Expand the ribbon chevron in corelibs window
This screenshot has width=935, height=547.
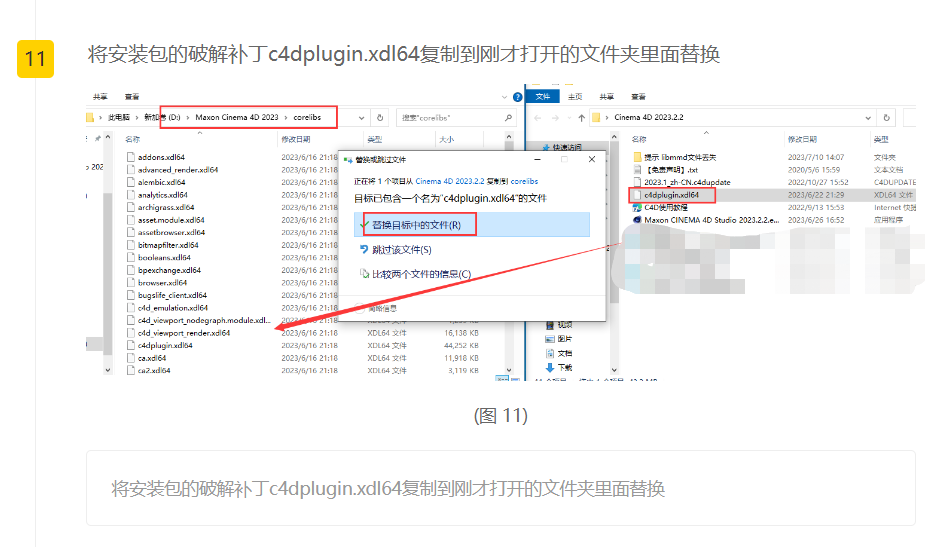tap(504, 97)
